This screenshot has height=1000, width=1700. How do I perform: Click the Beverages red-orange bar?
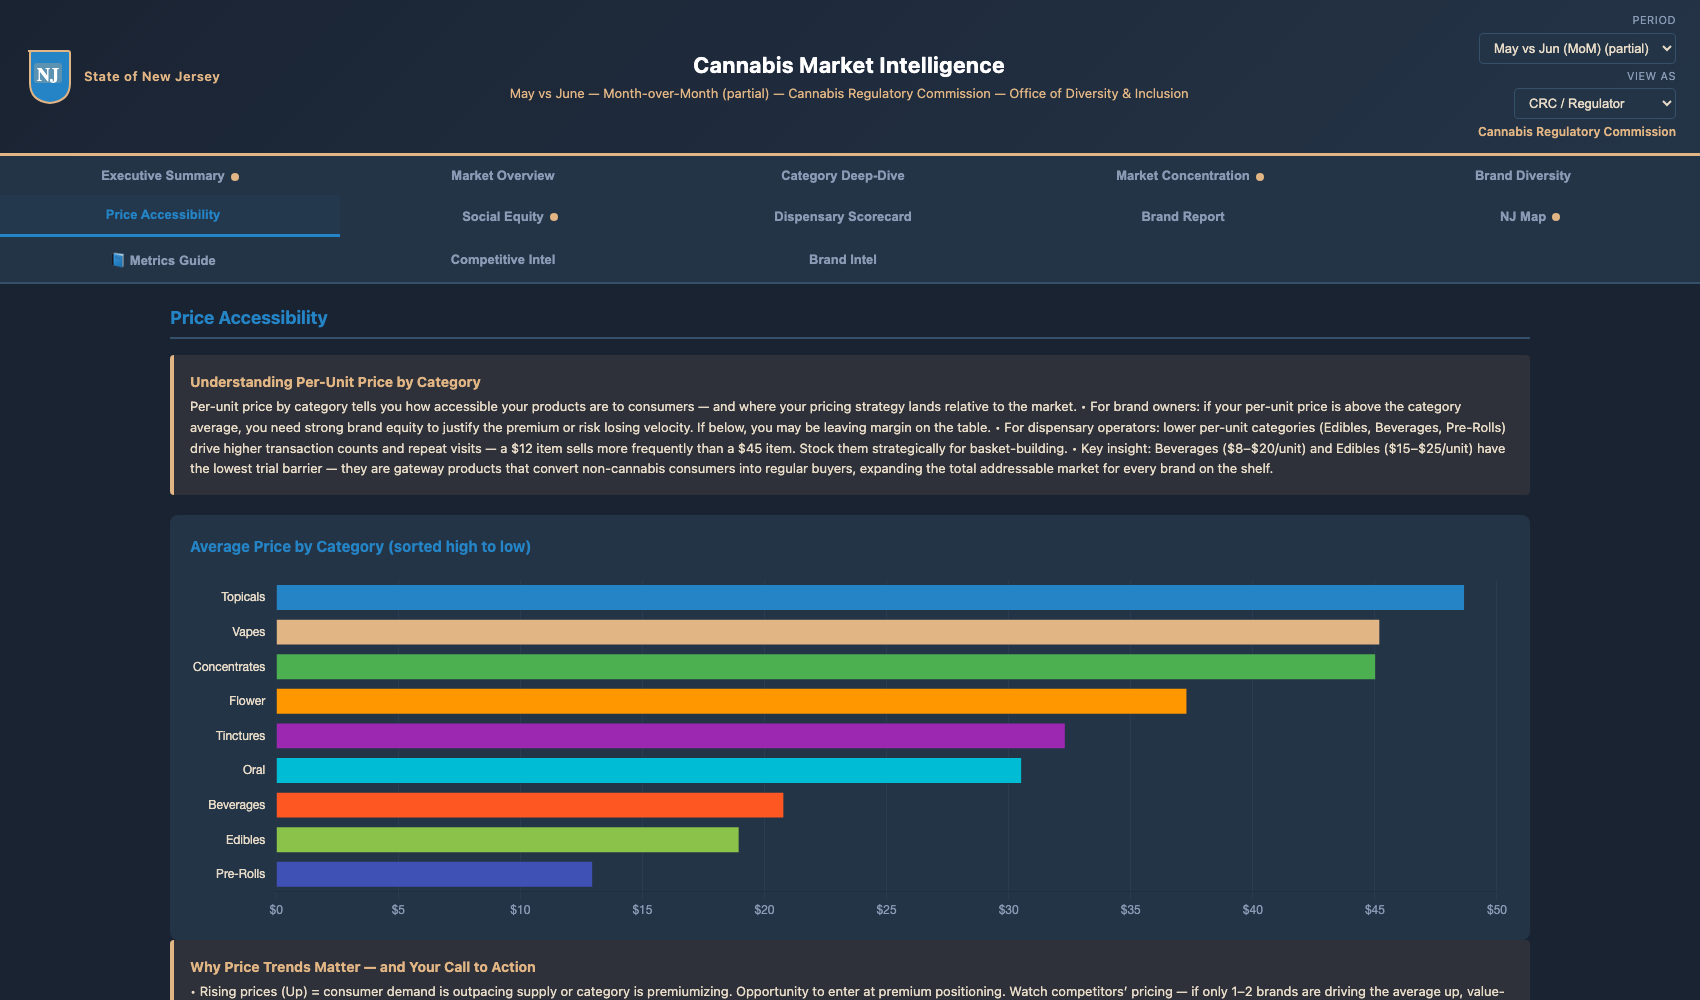(x=530, y=805)
